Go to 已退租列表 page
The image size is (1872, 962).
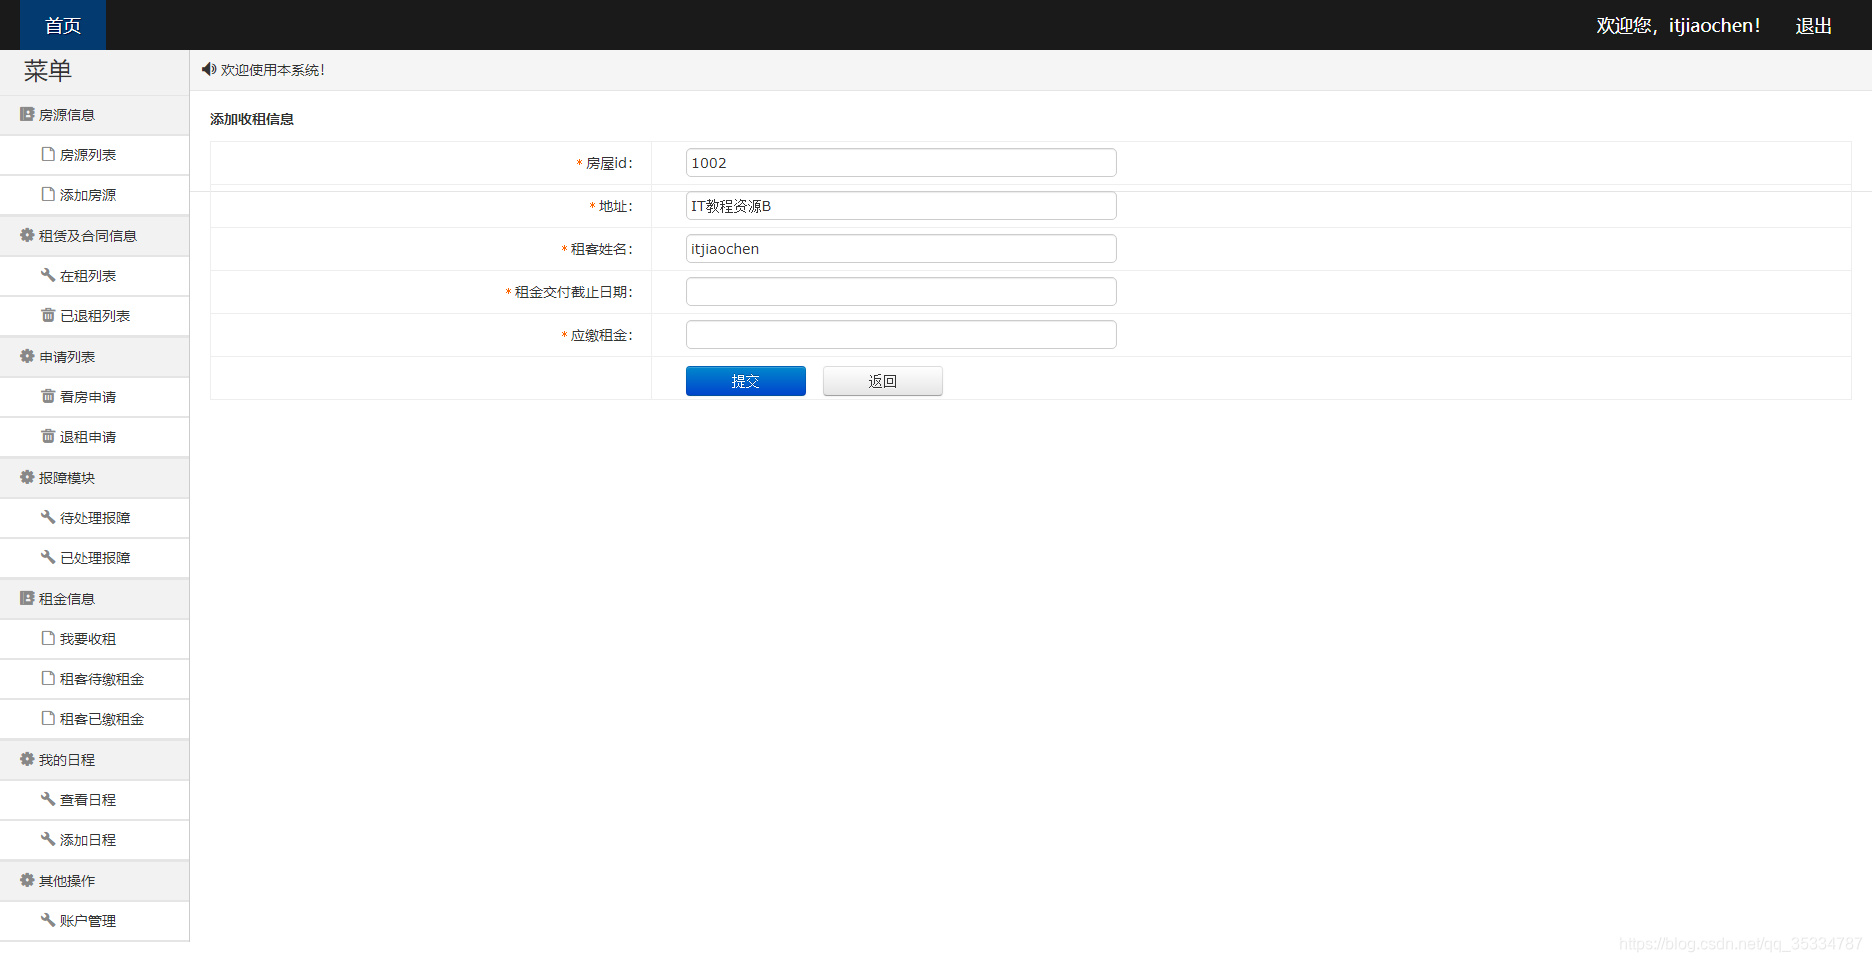pos(94,316)
